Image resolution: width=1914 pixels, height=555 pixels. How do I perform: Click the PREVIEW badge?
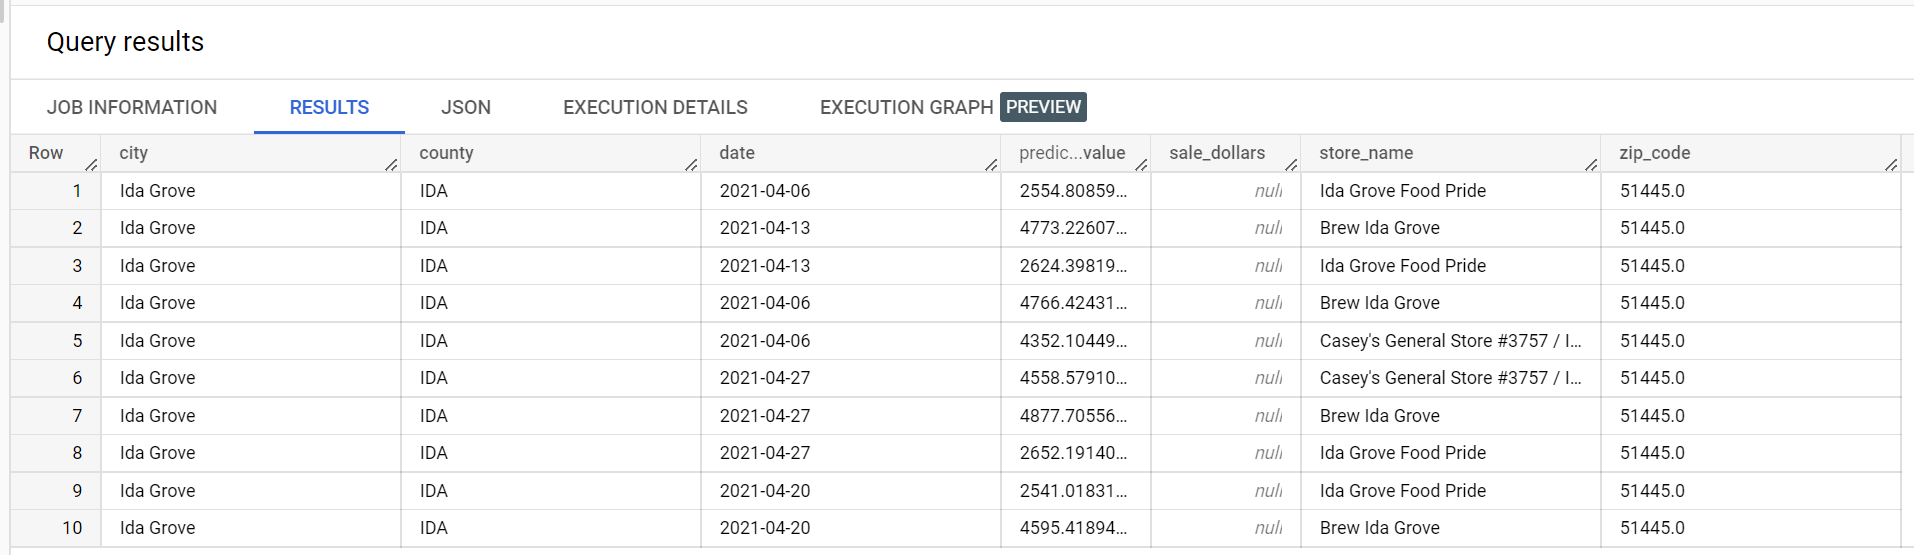[x=1043, y=107]
